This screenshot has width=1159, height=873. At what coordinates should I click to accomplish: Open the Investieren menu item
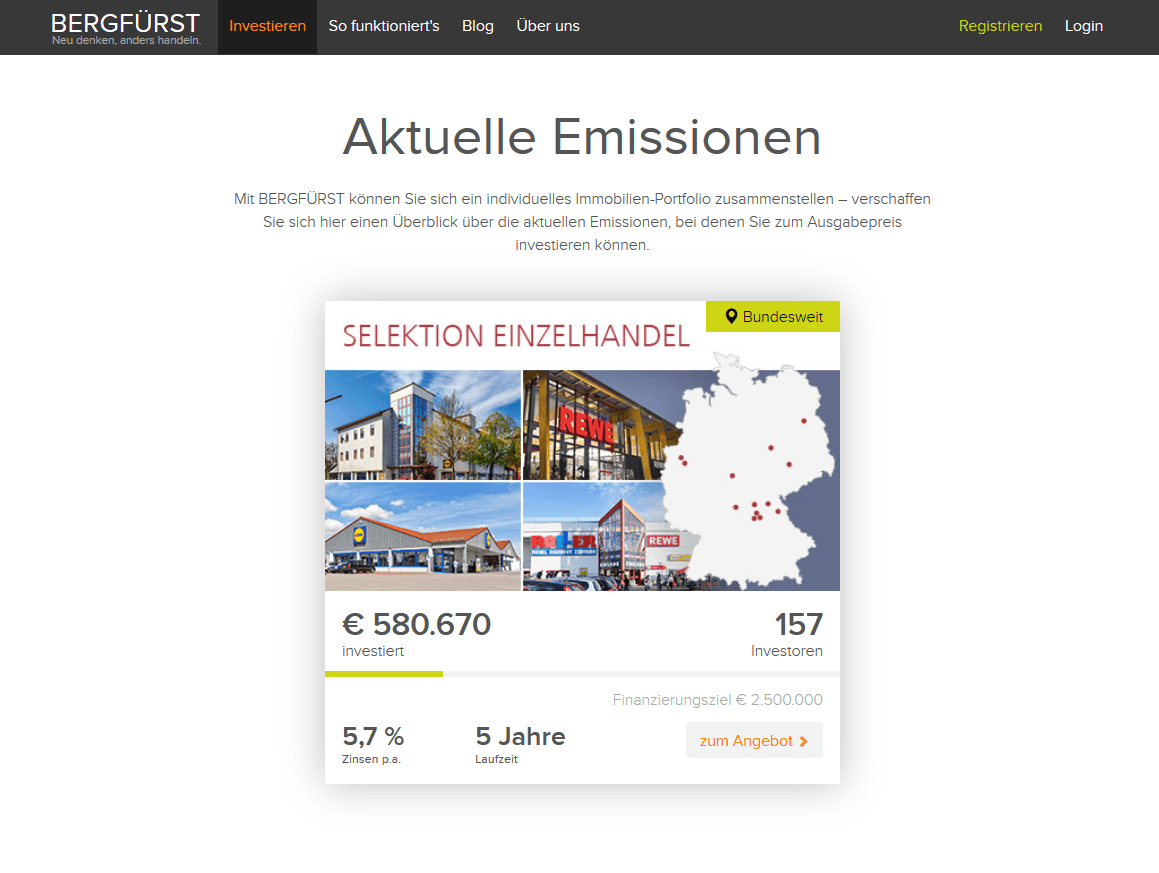pyautogui.click(x=267, y=27)
